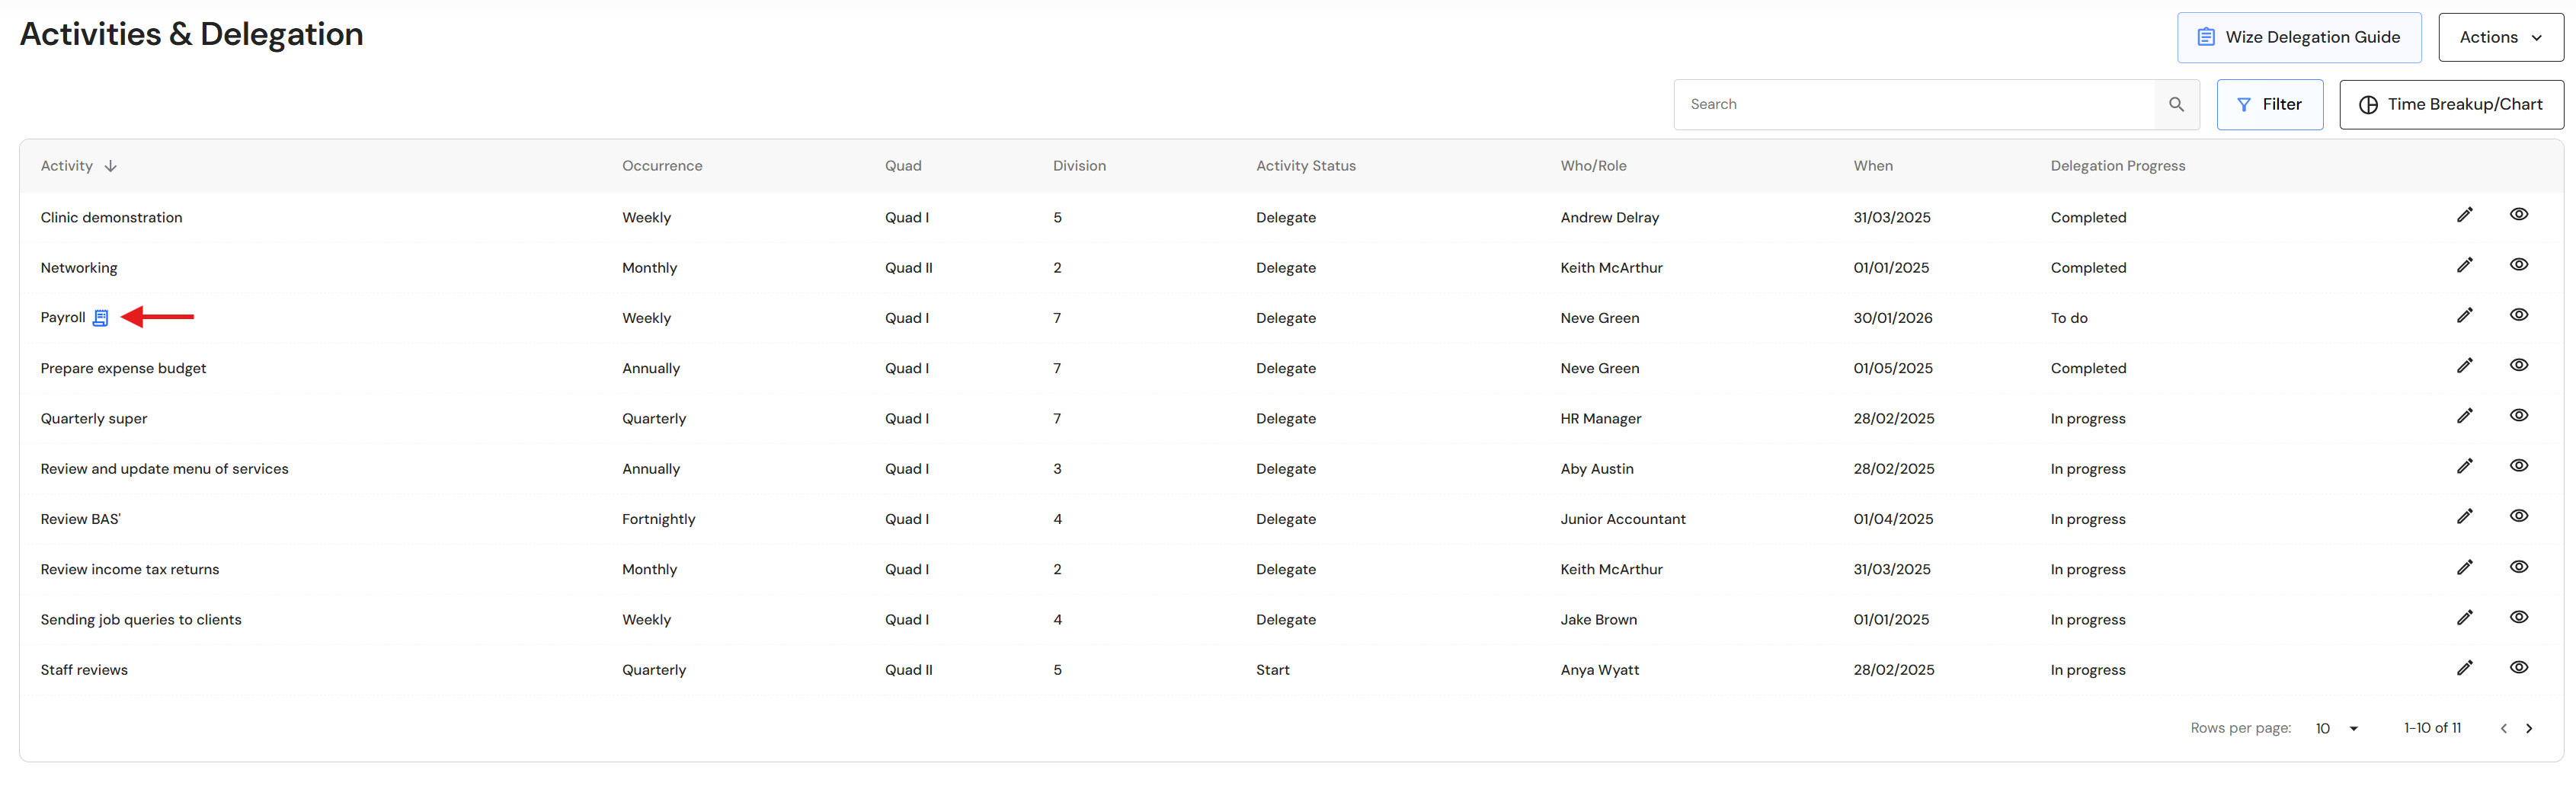Viewport: 2576px width, 789px height.
Task: Click the Delegation Progress column header
Action: (2117, 166)
